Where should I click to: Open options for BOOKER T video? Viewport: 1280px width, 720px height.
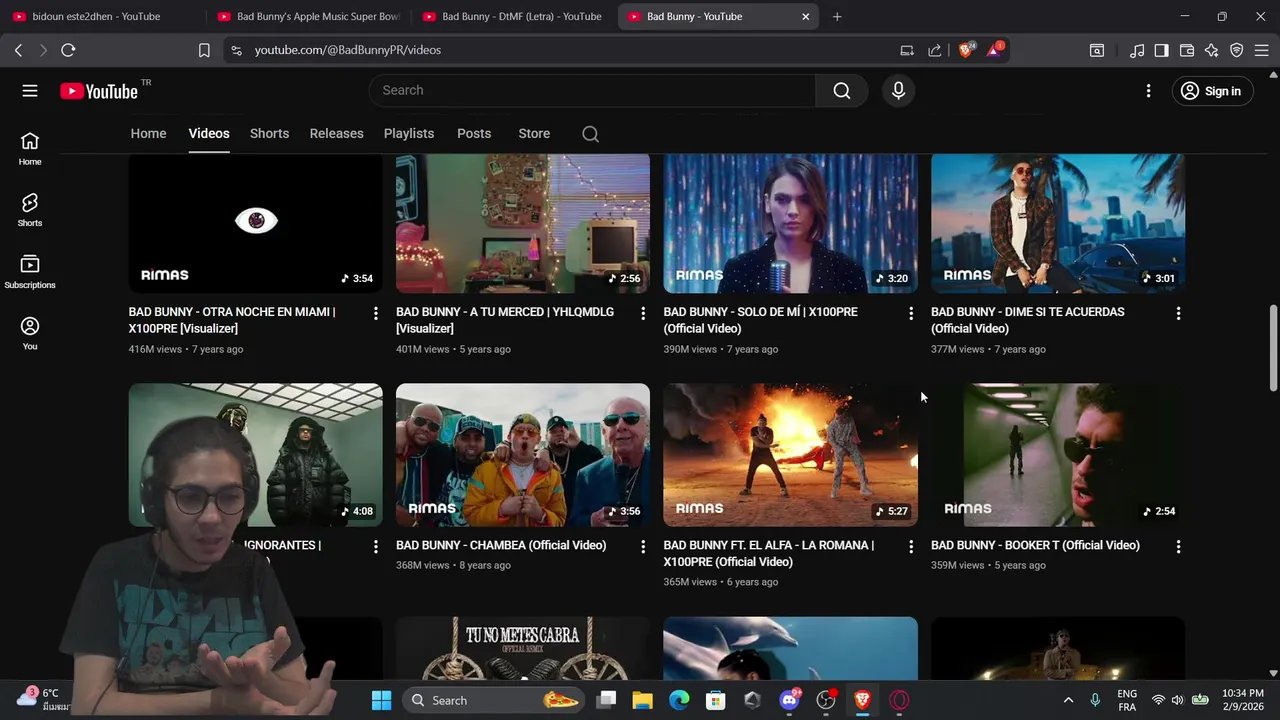click(x=1178, y=546)
